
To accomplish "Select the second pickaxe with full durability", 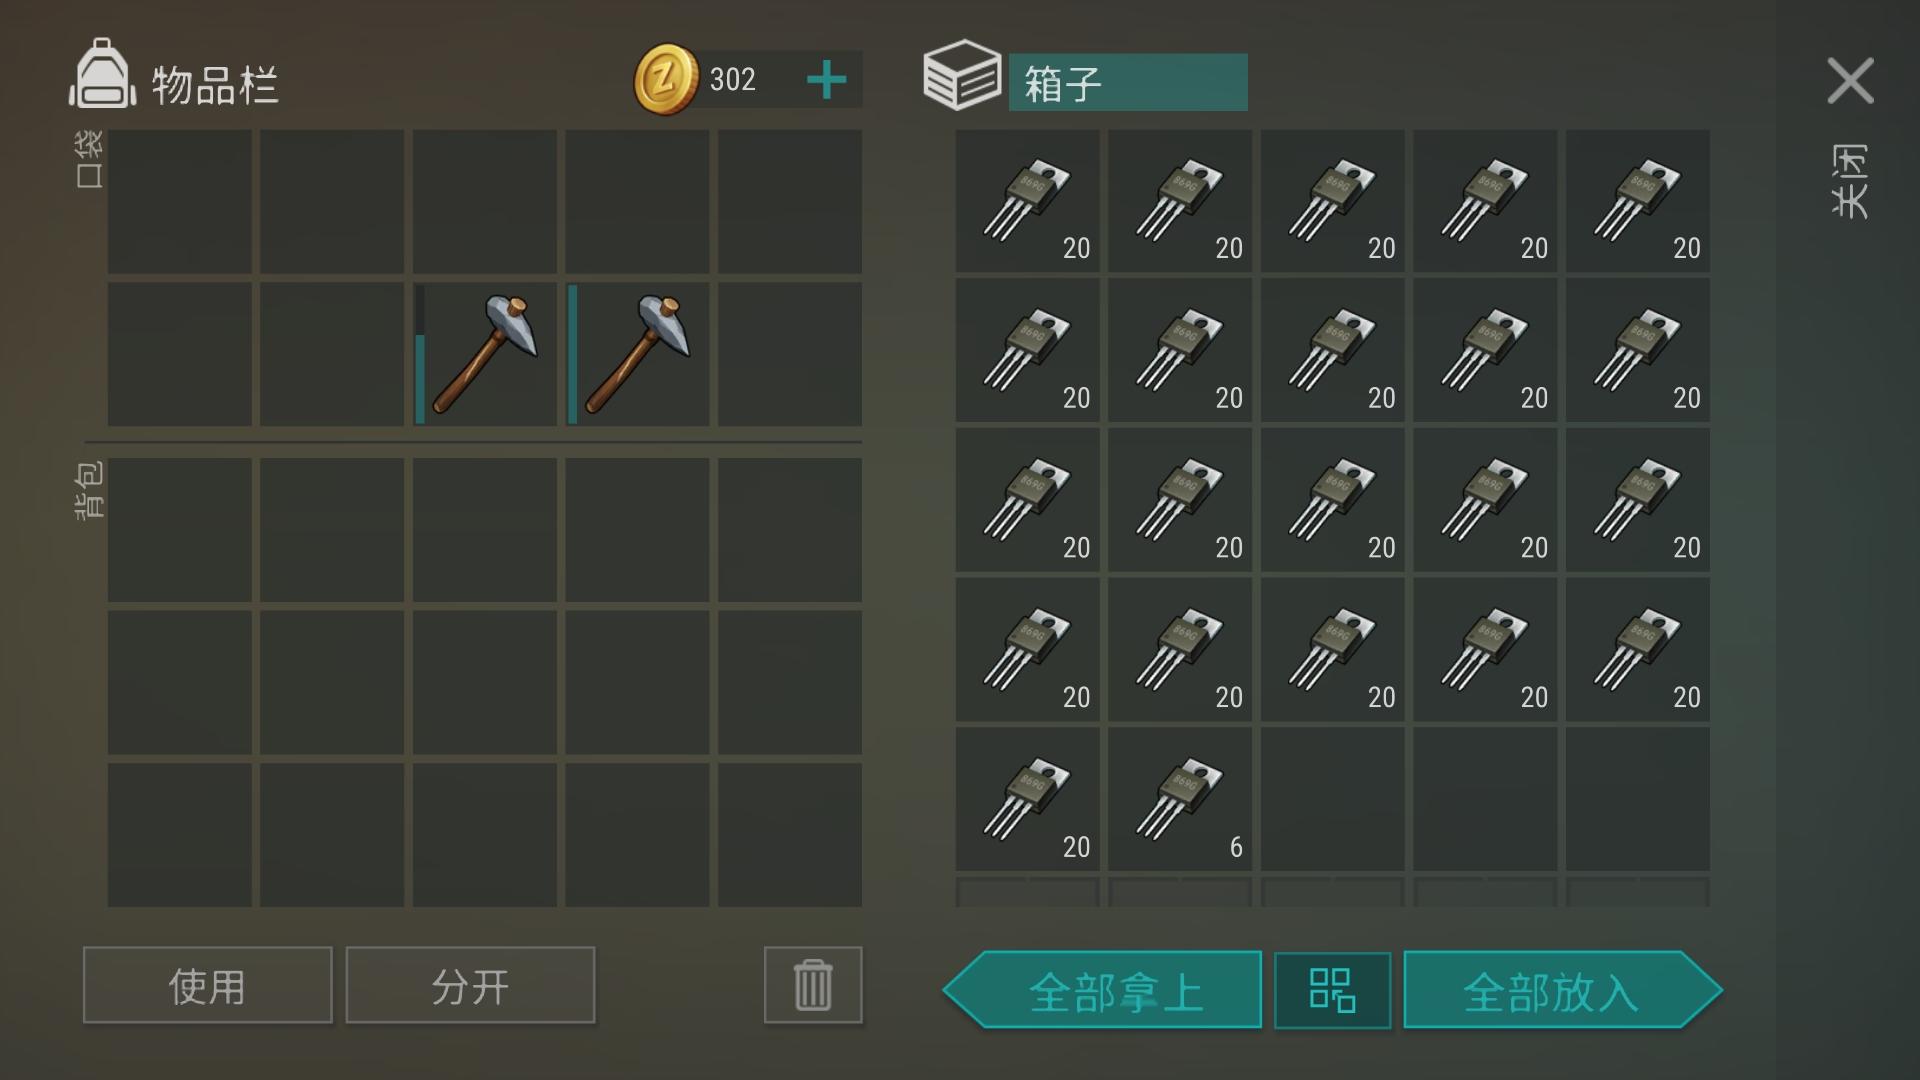I will 637,354.
